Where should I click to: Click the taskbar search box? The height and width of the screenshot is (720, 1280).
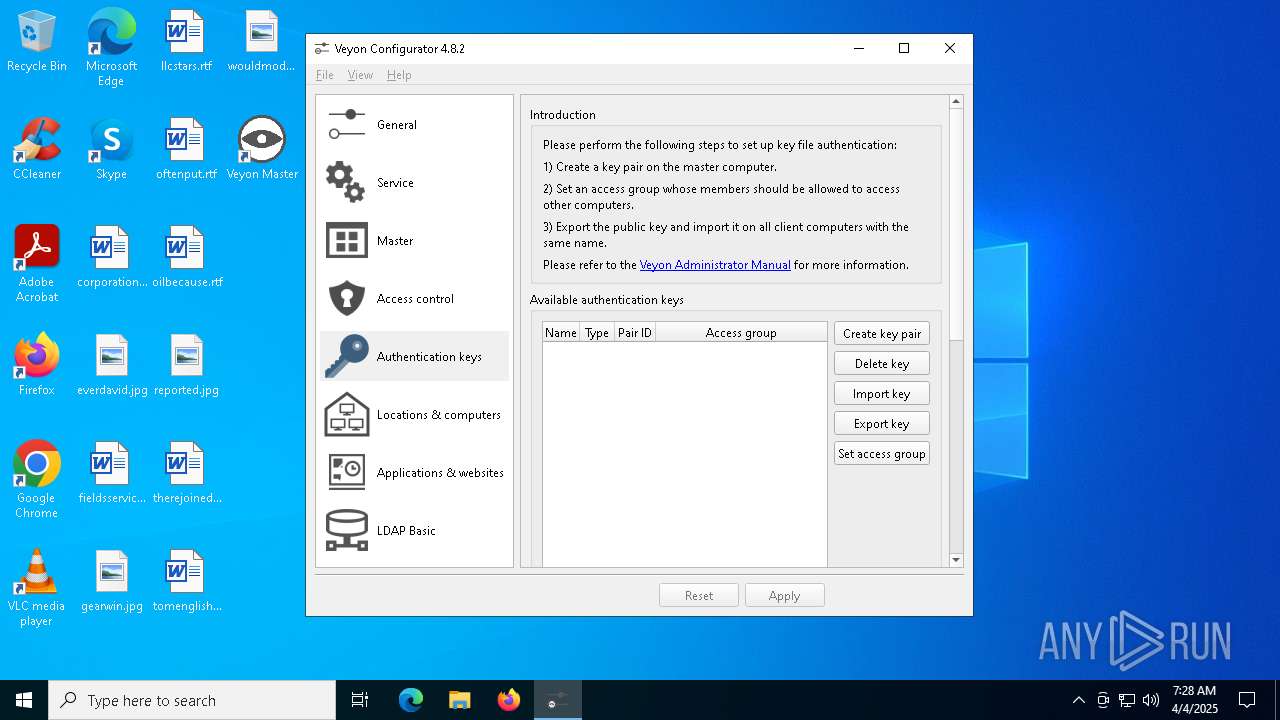tap(192, 700)
